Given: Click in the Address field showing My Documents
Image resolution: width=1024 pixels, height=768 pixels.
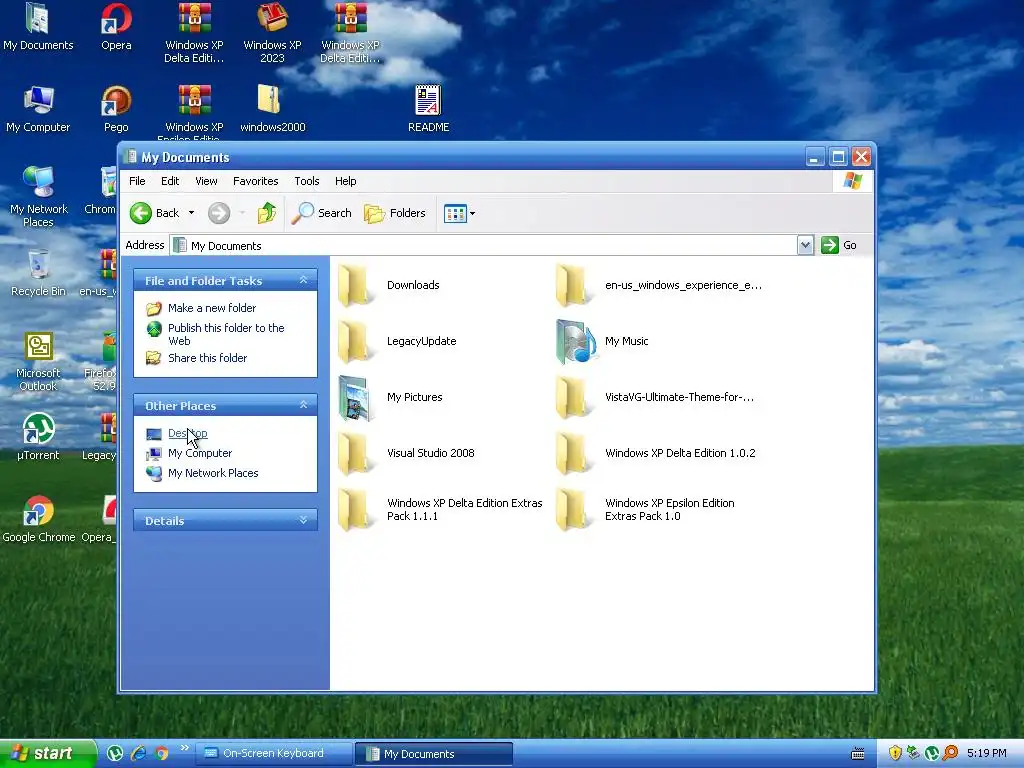Looking at the screenshot, I should click(483, 246).
